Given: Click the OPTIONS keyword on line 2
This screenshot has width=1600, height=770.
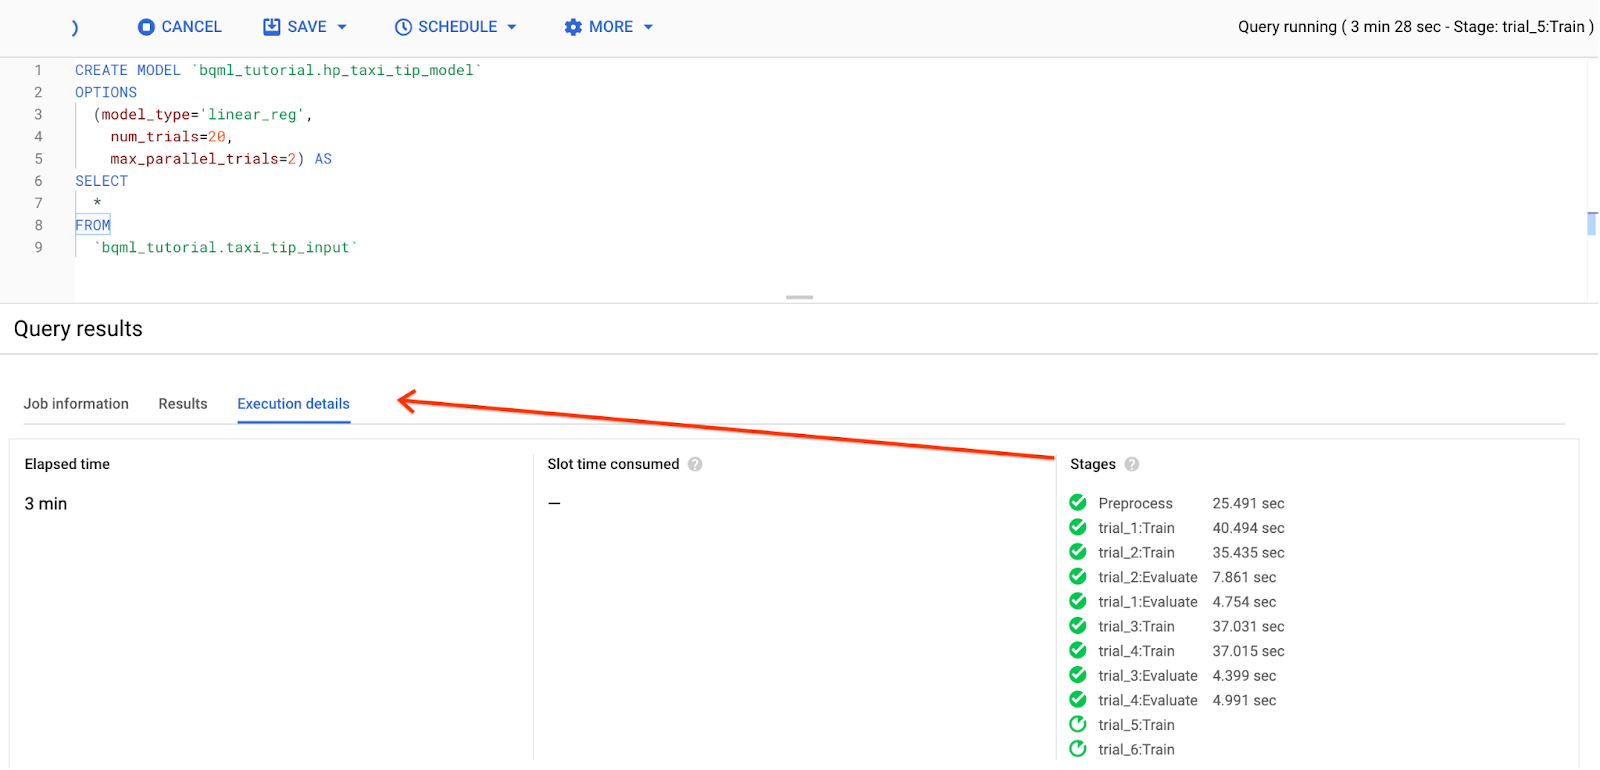Looking at the screenshot, I should 106,92.
